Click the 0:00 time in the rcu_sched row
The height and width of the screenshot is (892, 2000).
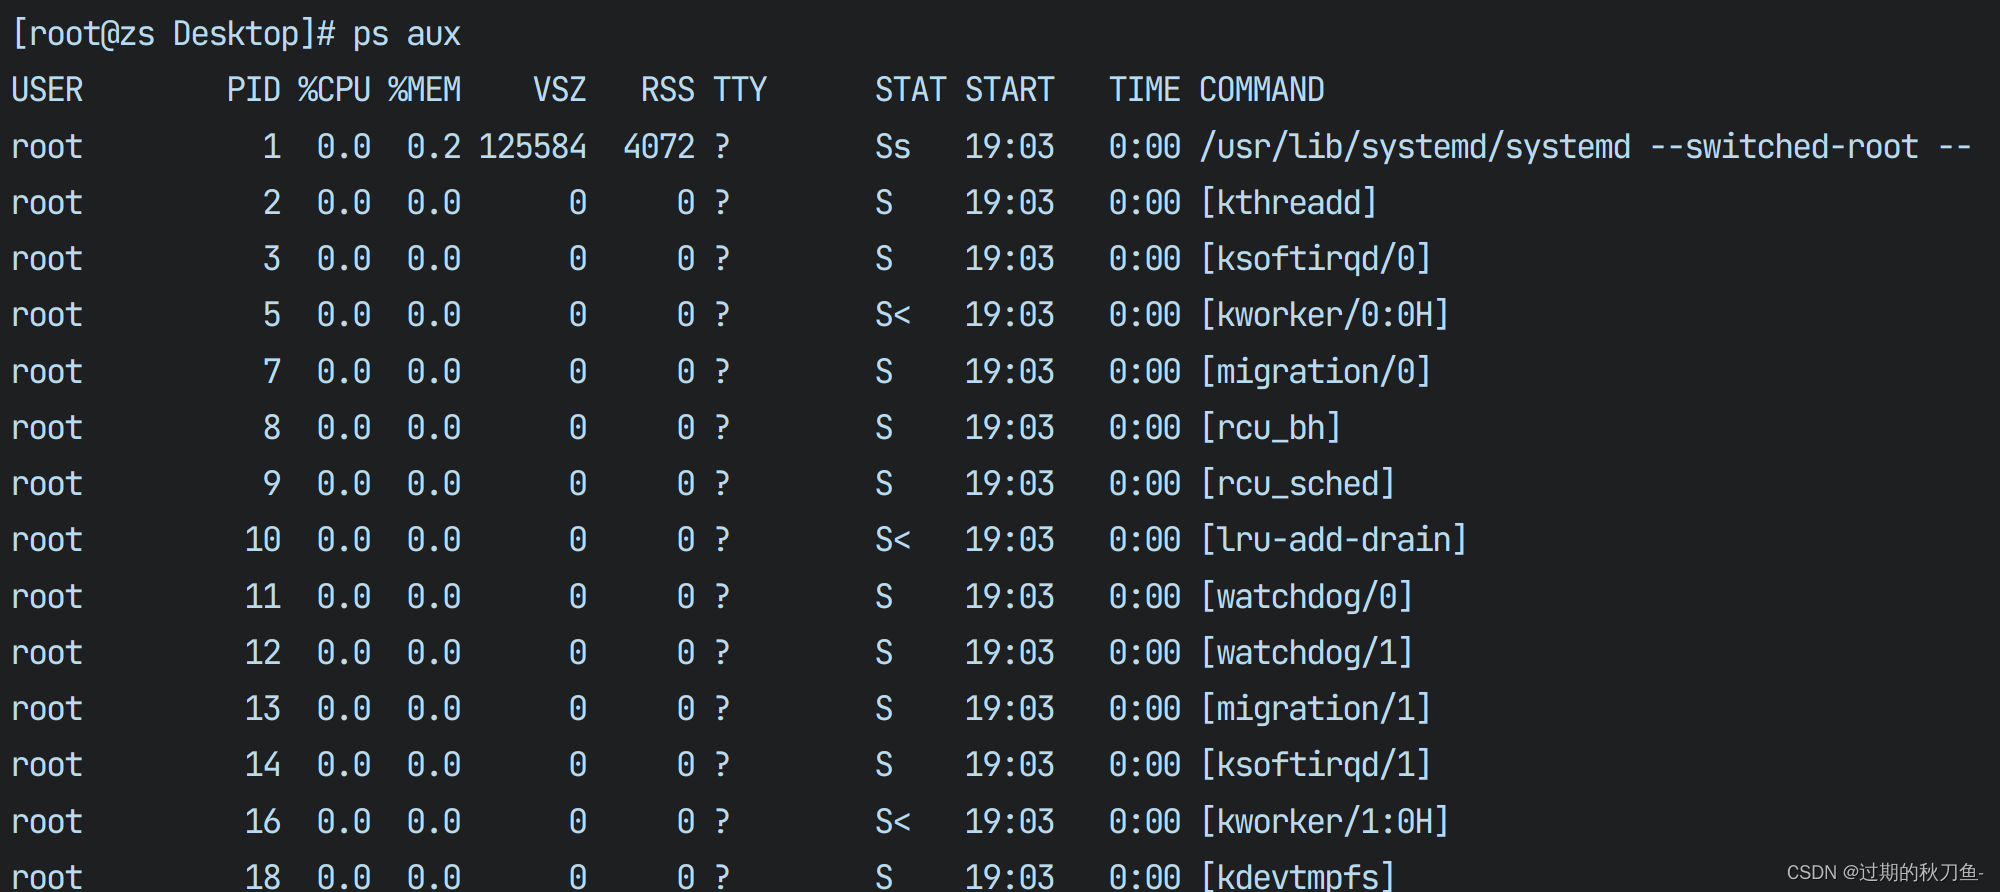click(x=1144, y=484)
